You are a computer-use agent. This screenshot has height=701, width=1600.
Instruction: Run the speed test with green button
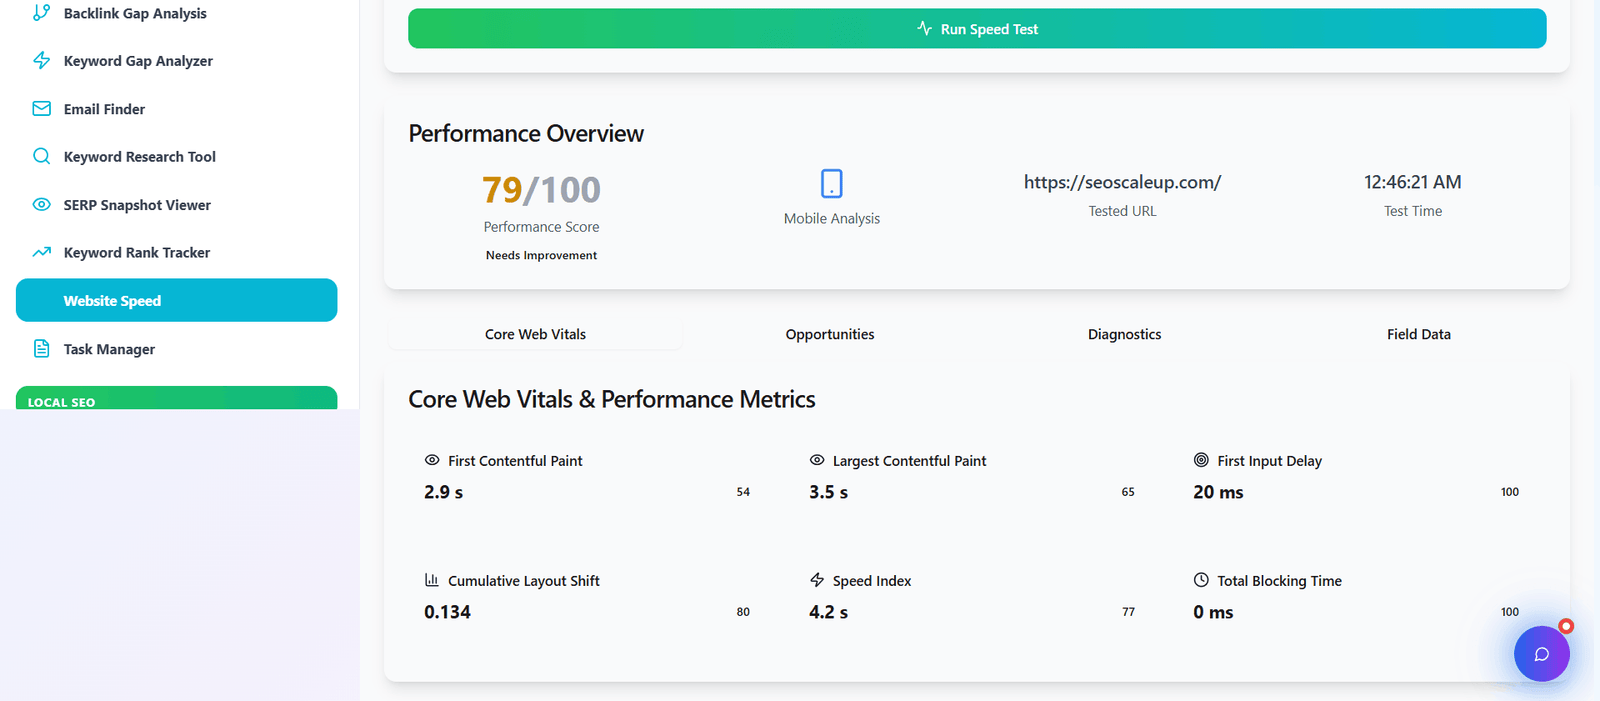pos(977,28)
